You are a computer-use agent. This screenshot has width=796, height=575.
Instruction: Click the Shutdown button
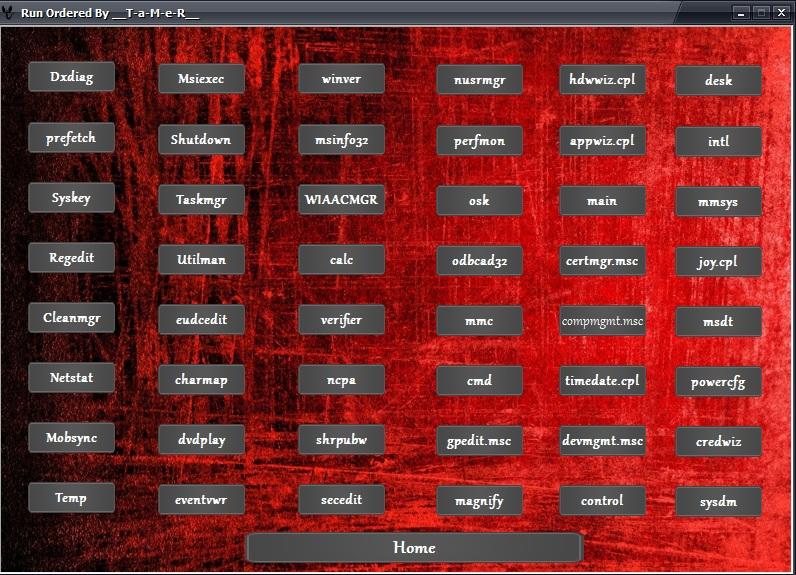202,140
